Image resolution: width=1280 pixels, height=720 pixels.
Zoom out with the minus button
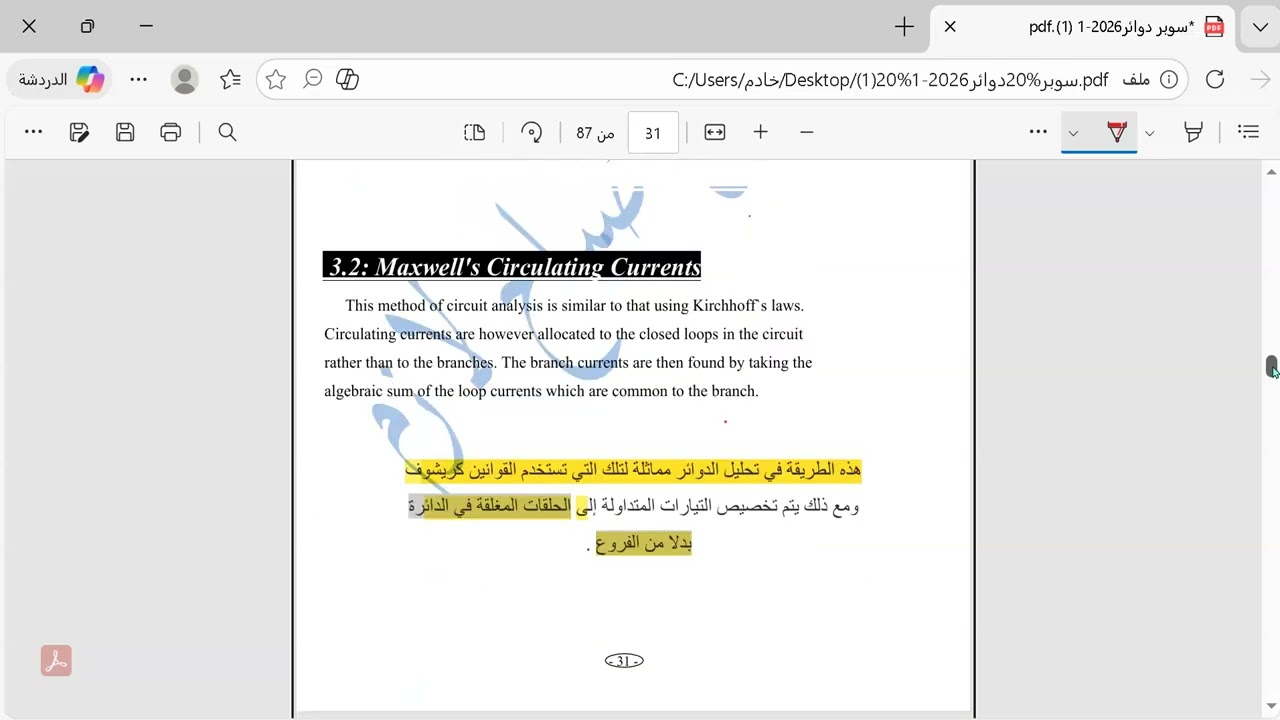pos(807,132)
